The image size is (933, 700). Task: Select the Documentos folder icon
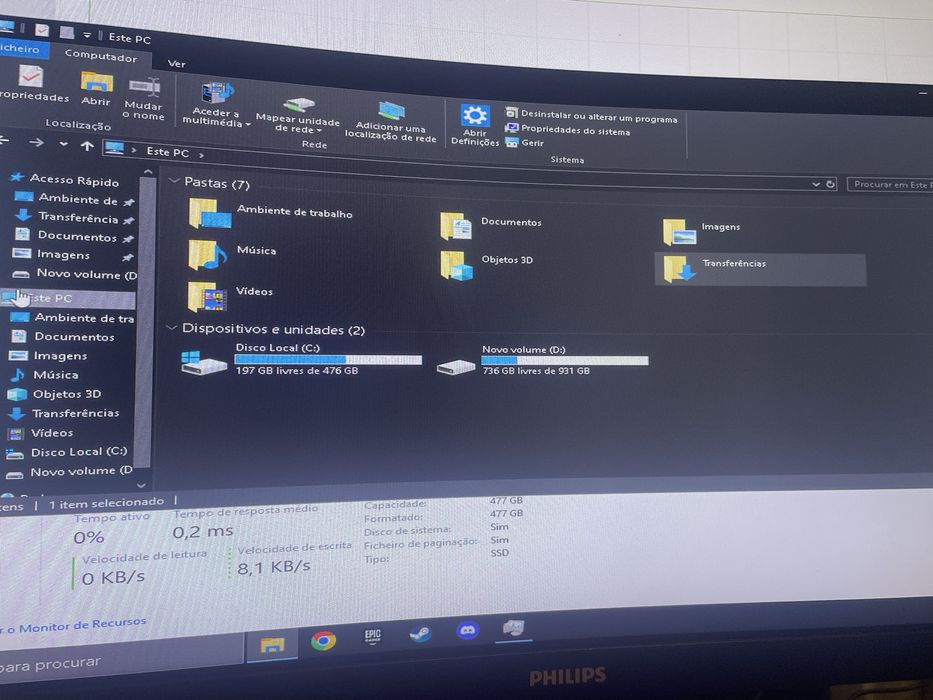[x=456, y=226]
